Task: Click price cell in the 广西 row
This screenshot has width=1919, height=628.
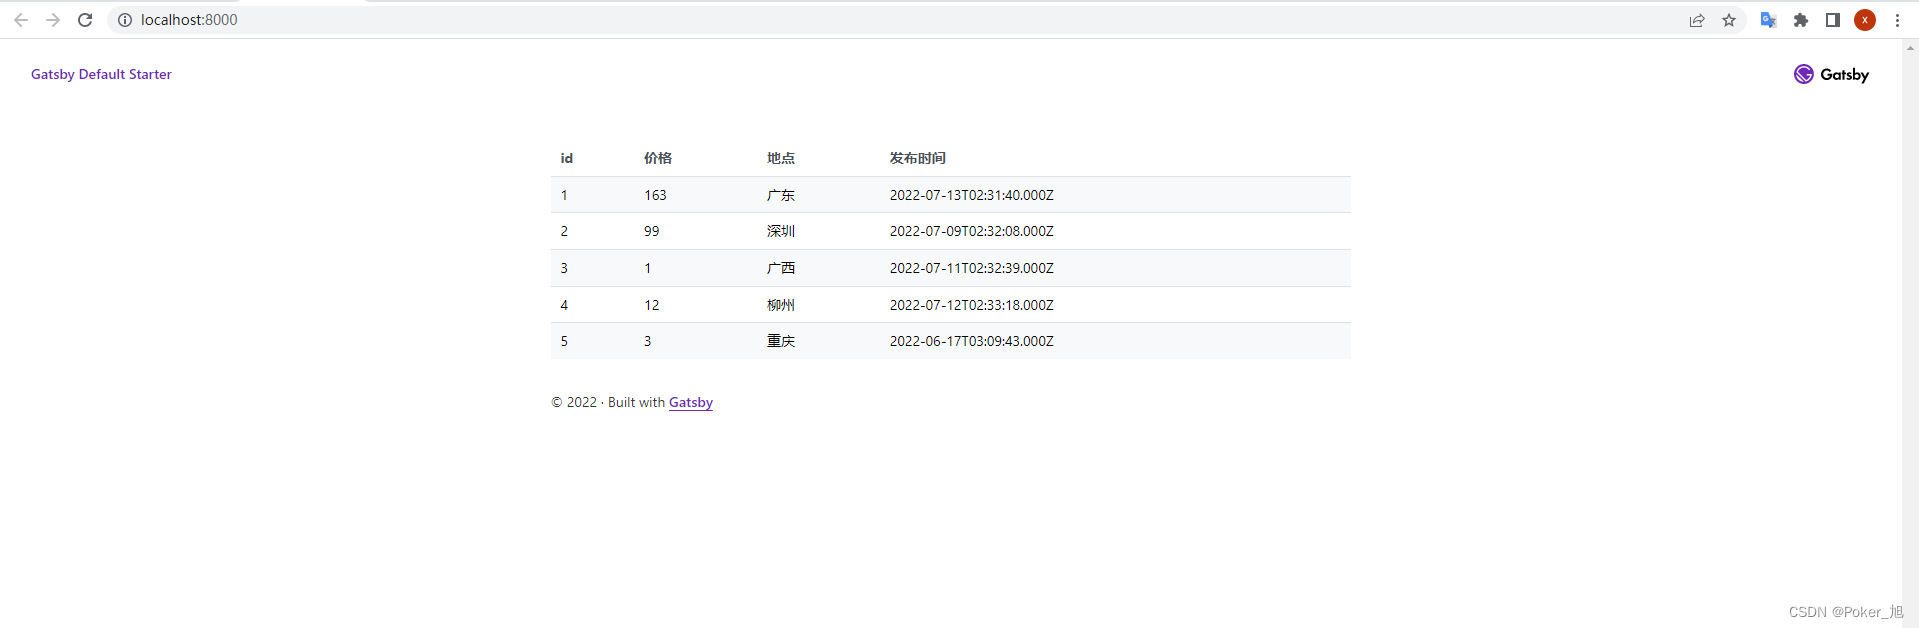Action: coord(648,268)
